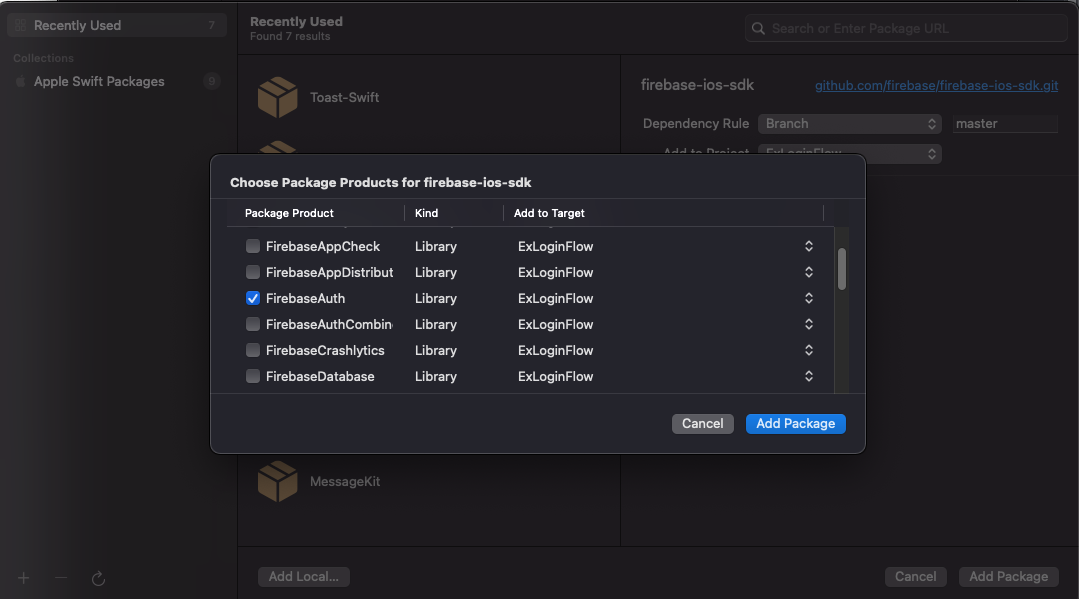Click the plus add collection icon
This screenshot has height=599, width=1079.
(x=23, y=578)
